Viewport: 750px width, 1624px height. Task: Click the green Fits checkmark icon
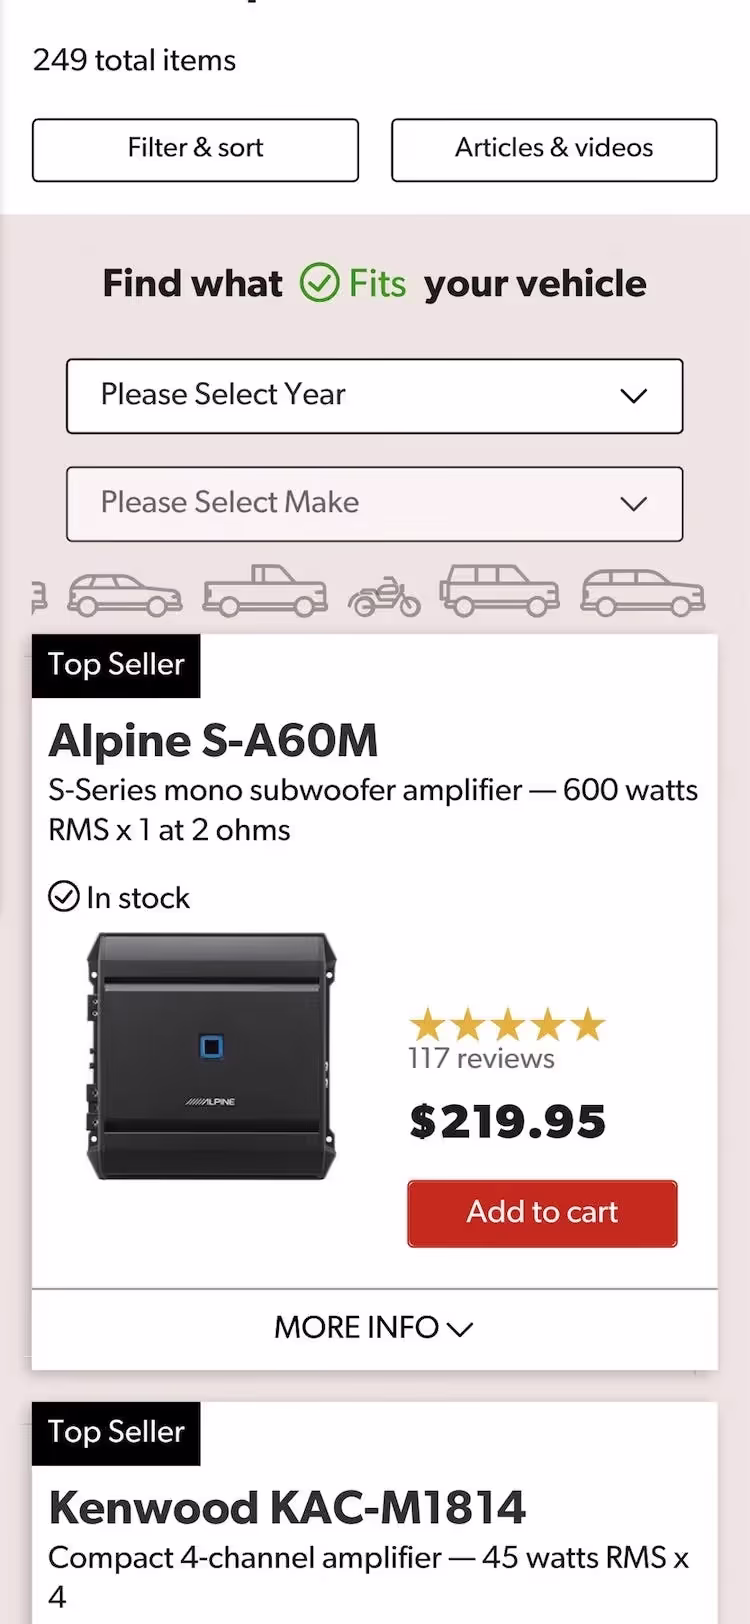coord(320,283)
